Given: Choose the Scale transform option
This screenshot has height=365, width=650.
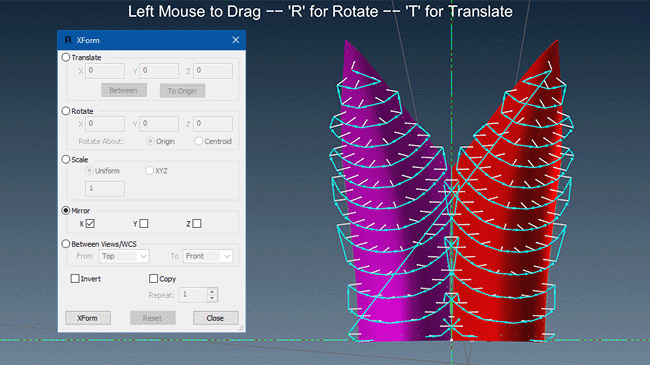Looking at the screenshot, I should [x=65, y=159].
